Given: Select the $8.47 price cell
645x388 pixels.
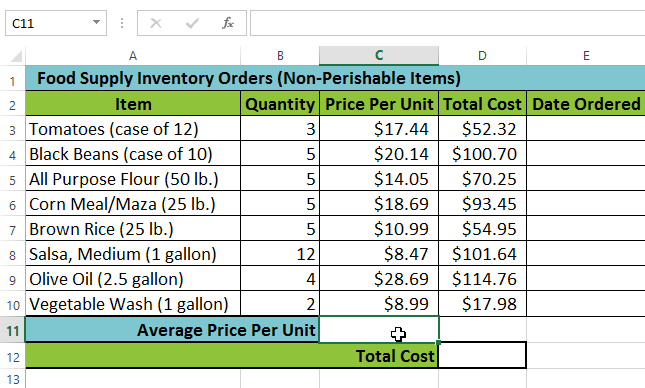Looking at the screenshot, I should pyautogui.click(x=379, y=253).
